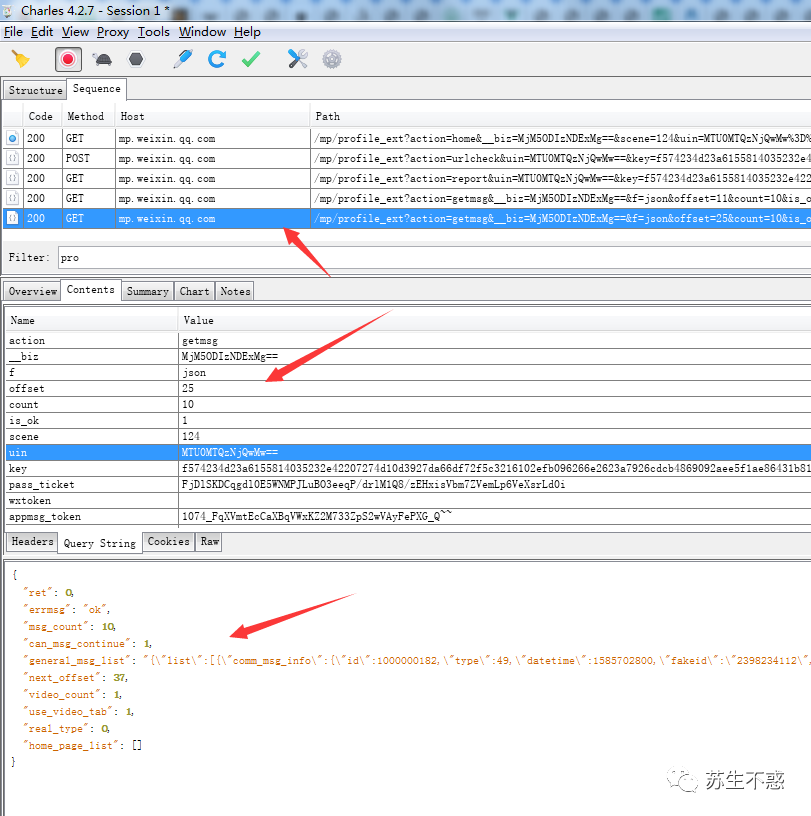
Task: Click the green Validate checkmark icon
Action: point(251,59)
